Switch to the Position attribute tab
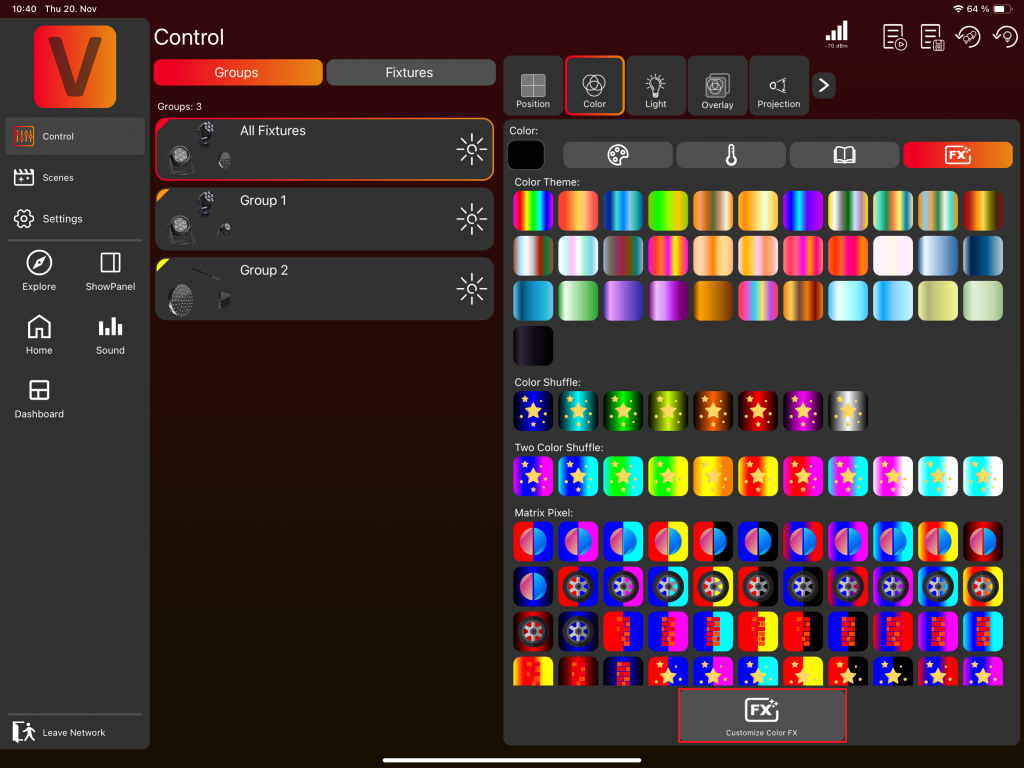 533,86
